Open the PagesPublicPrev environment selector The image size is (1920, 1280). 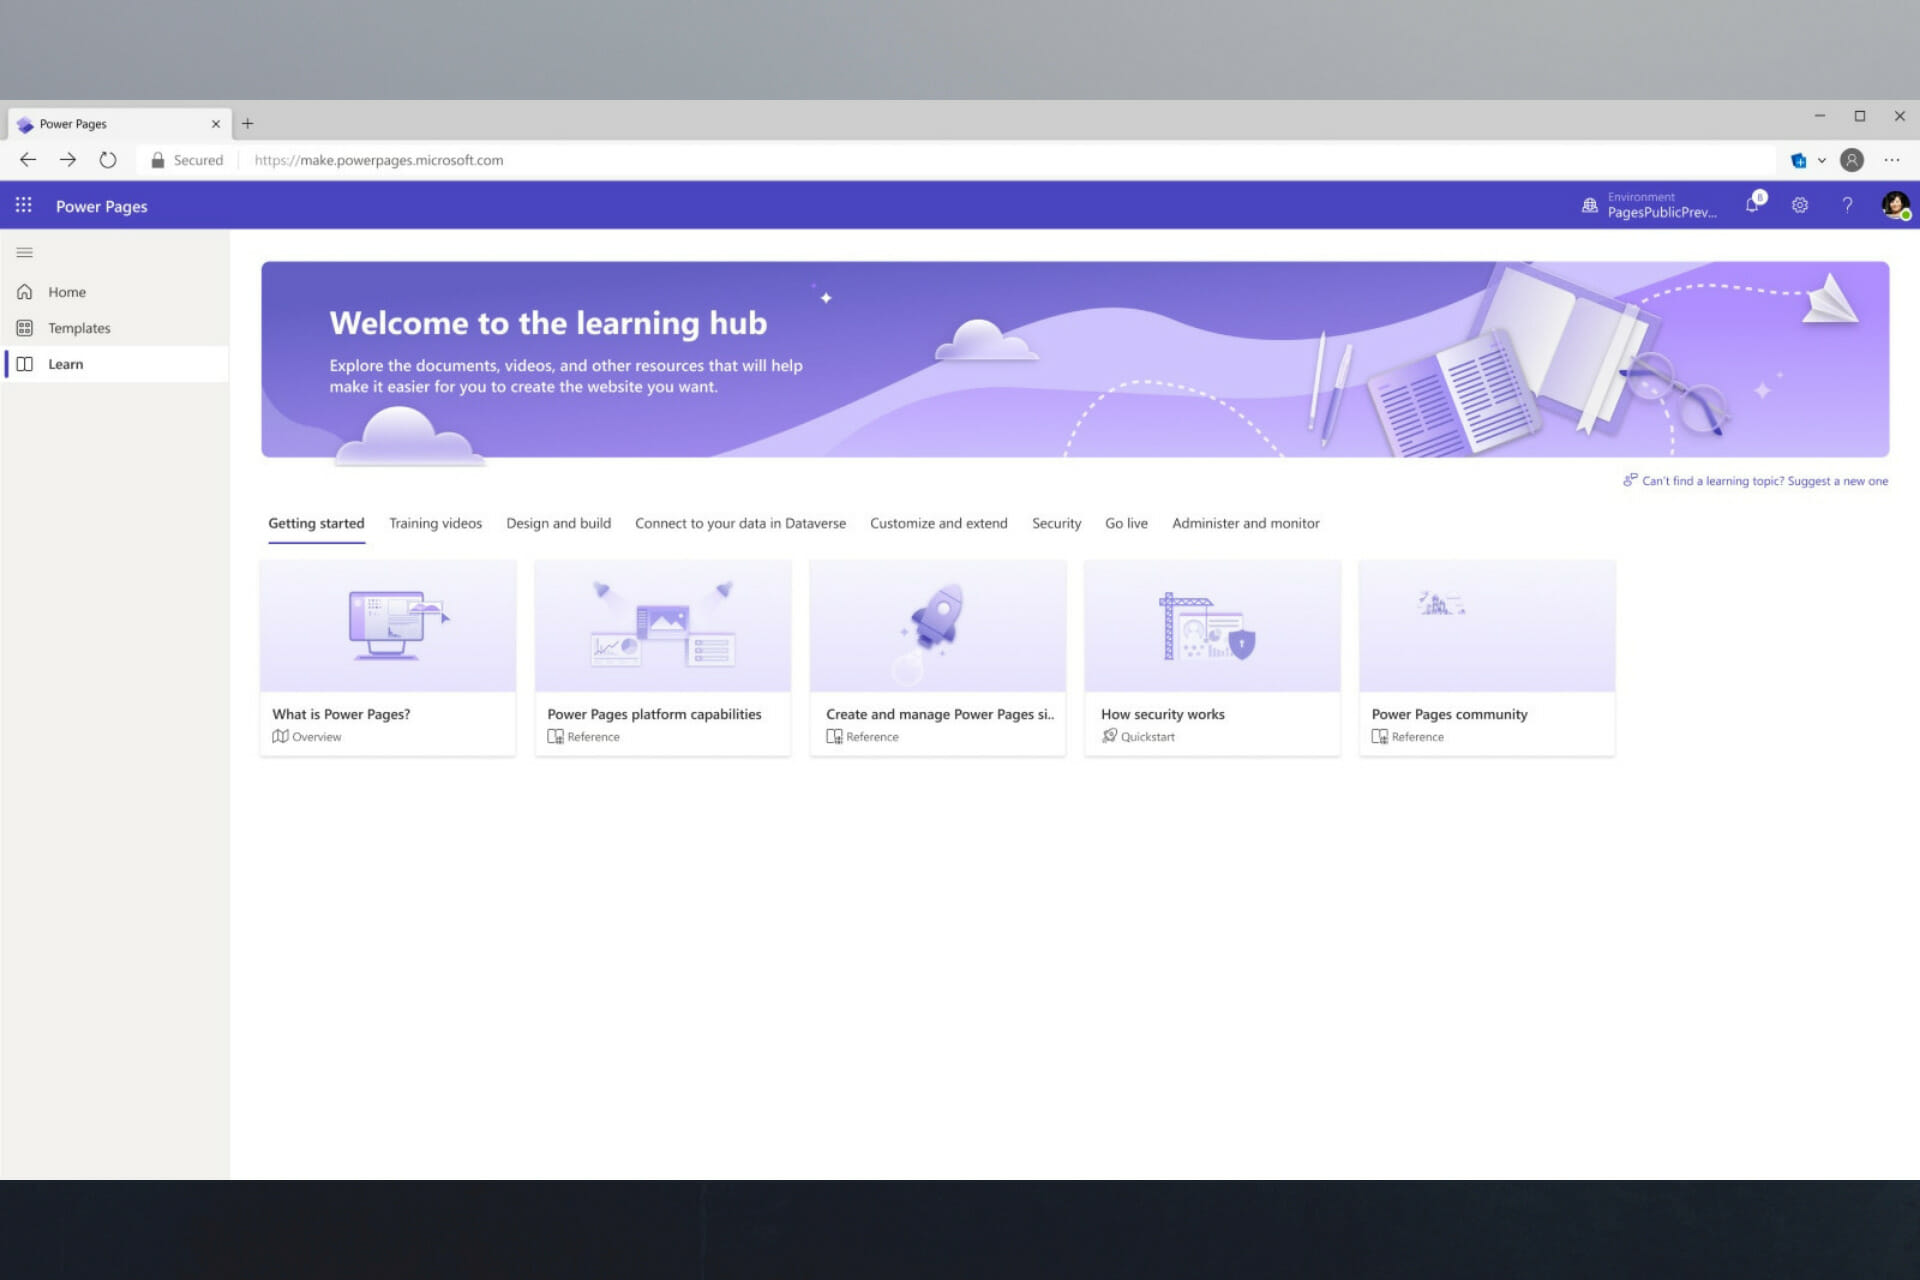coord(1661,205)
